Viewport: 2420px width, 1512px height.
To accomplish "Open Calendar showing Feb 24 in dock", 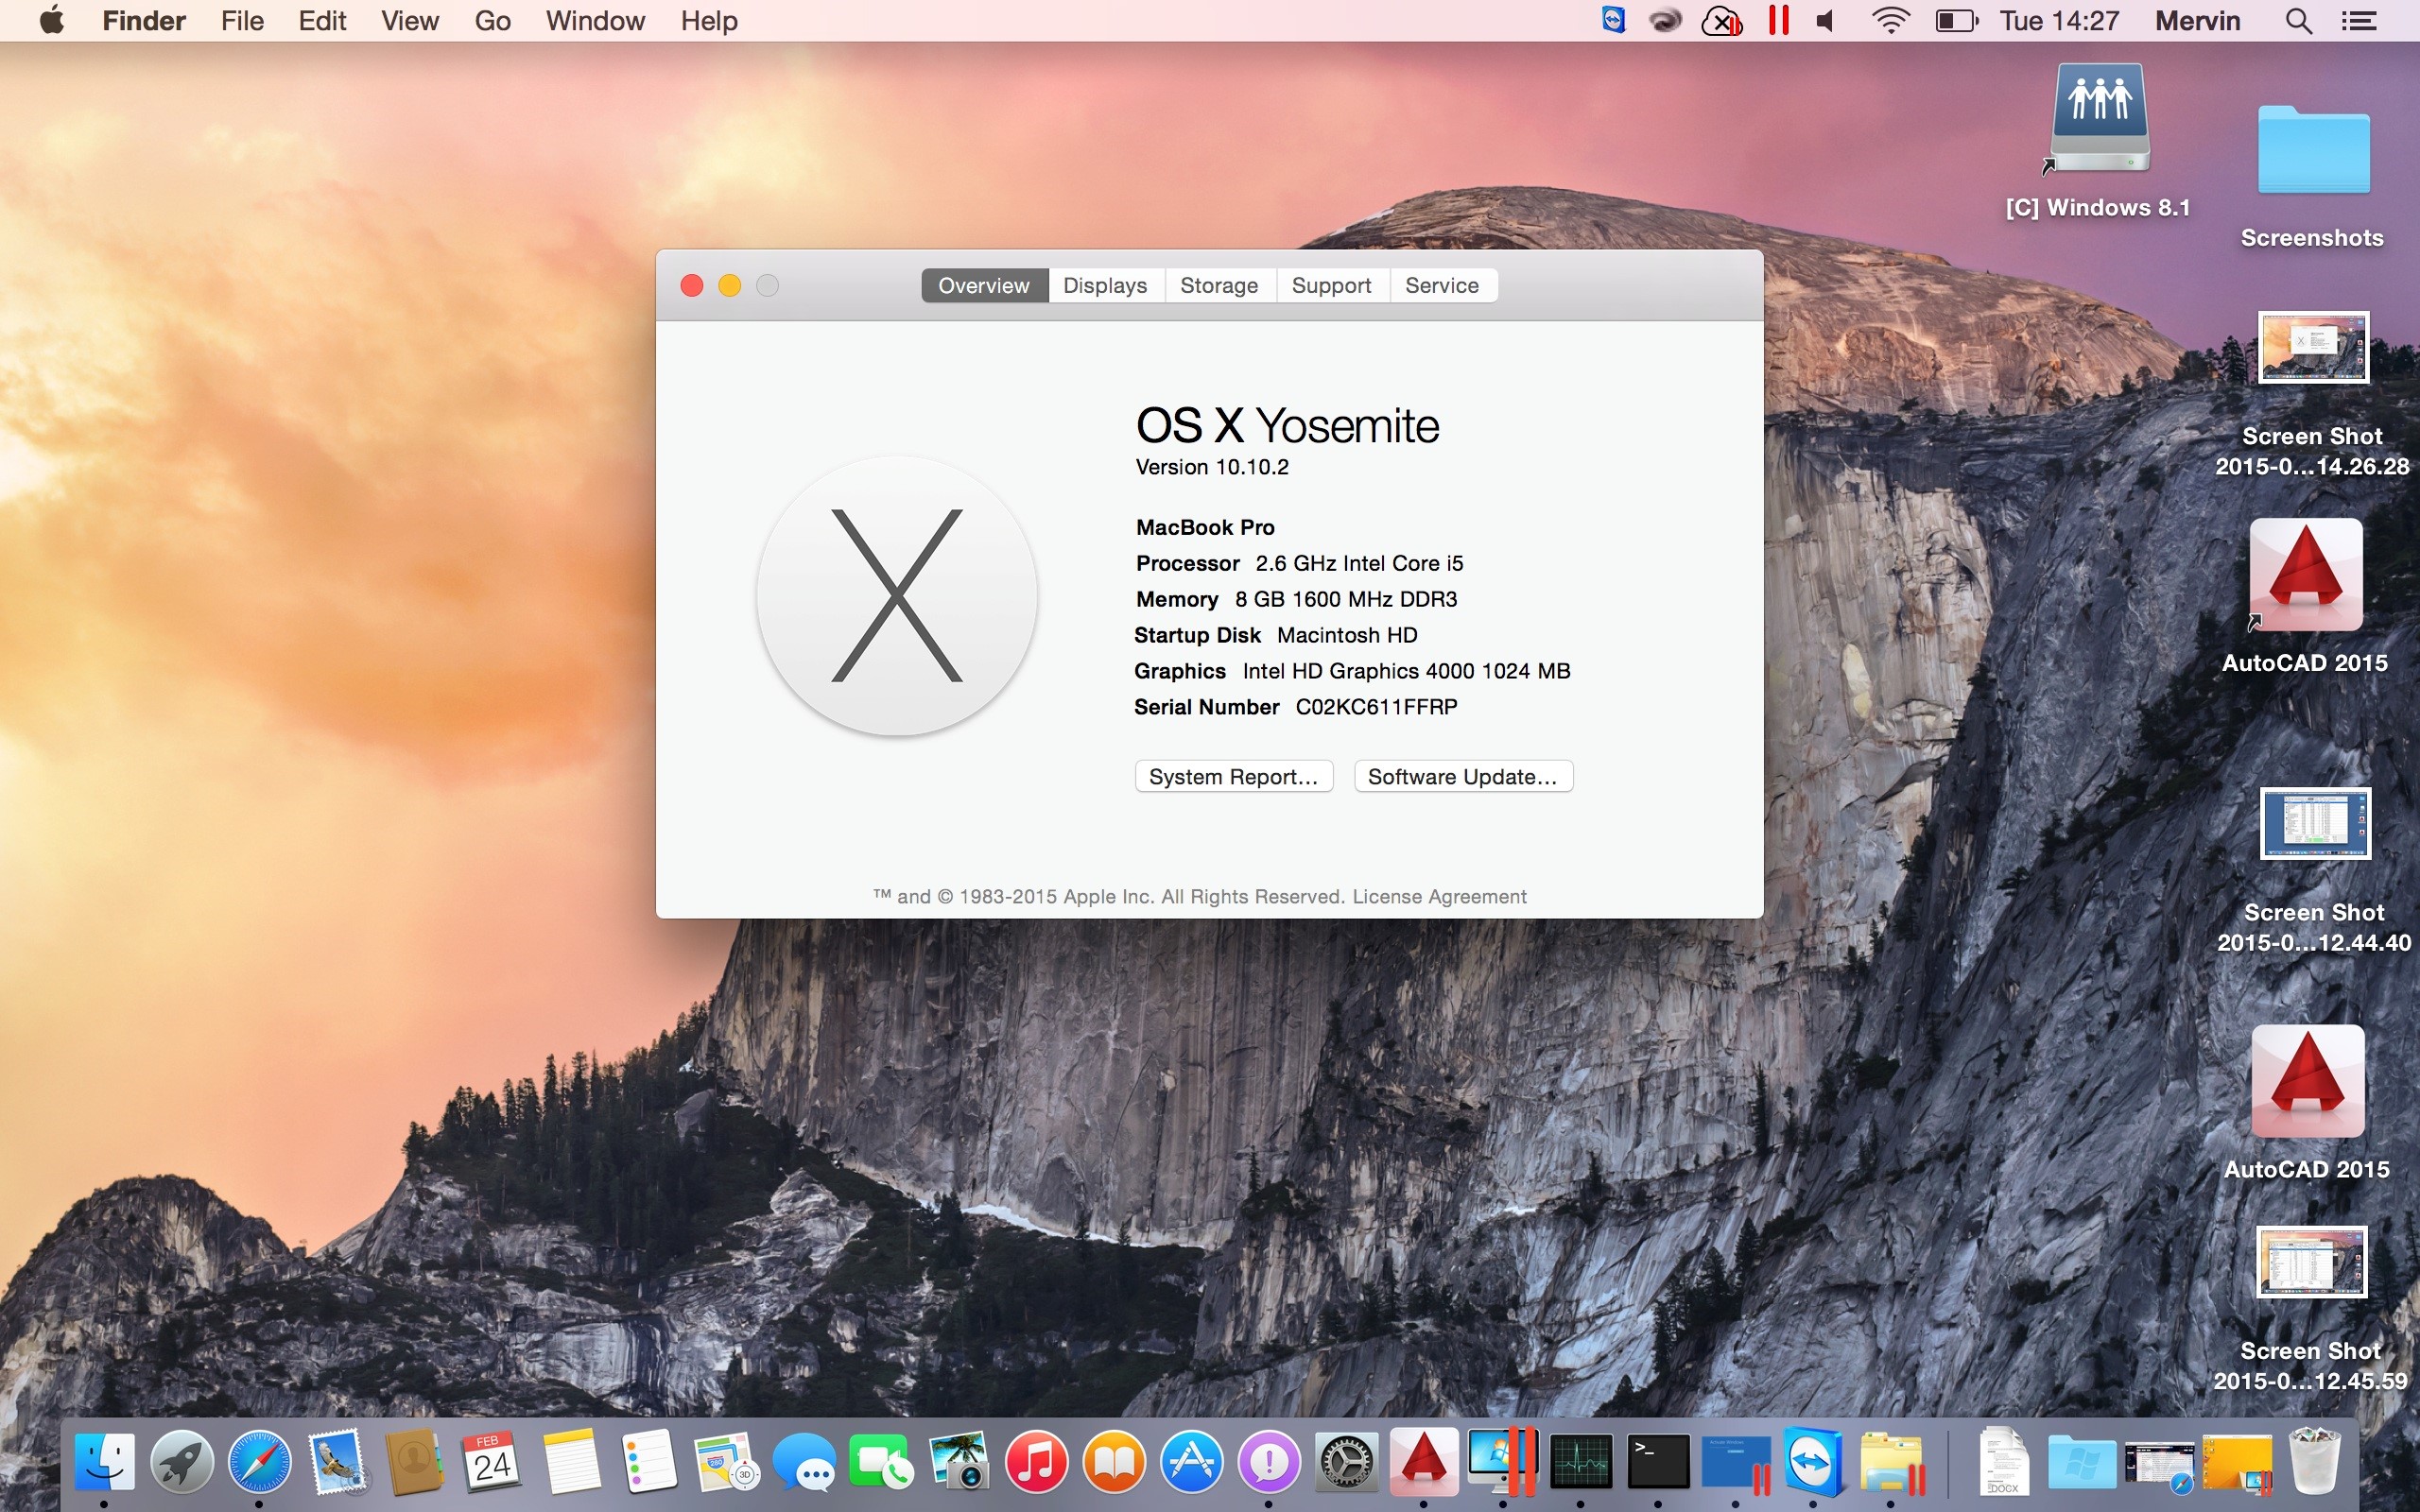I will (492, 1462).
